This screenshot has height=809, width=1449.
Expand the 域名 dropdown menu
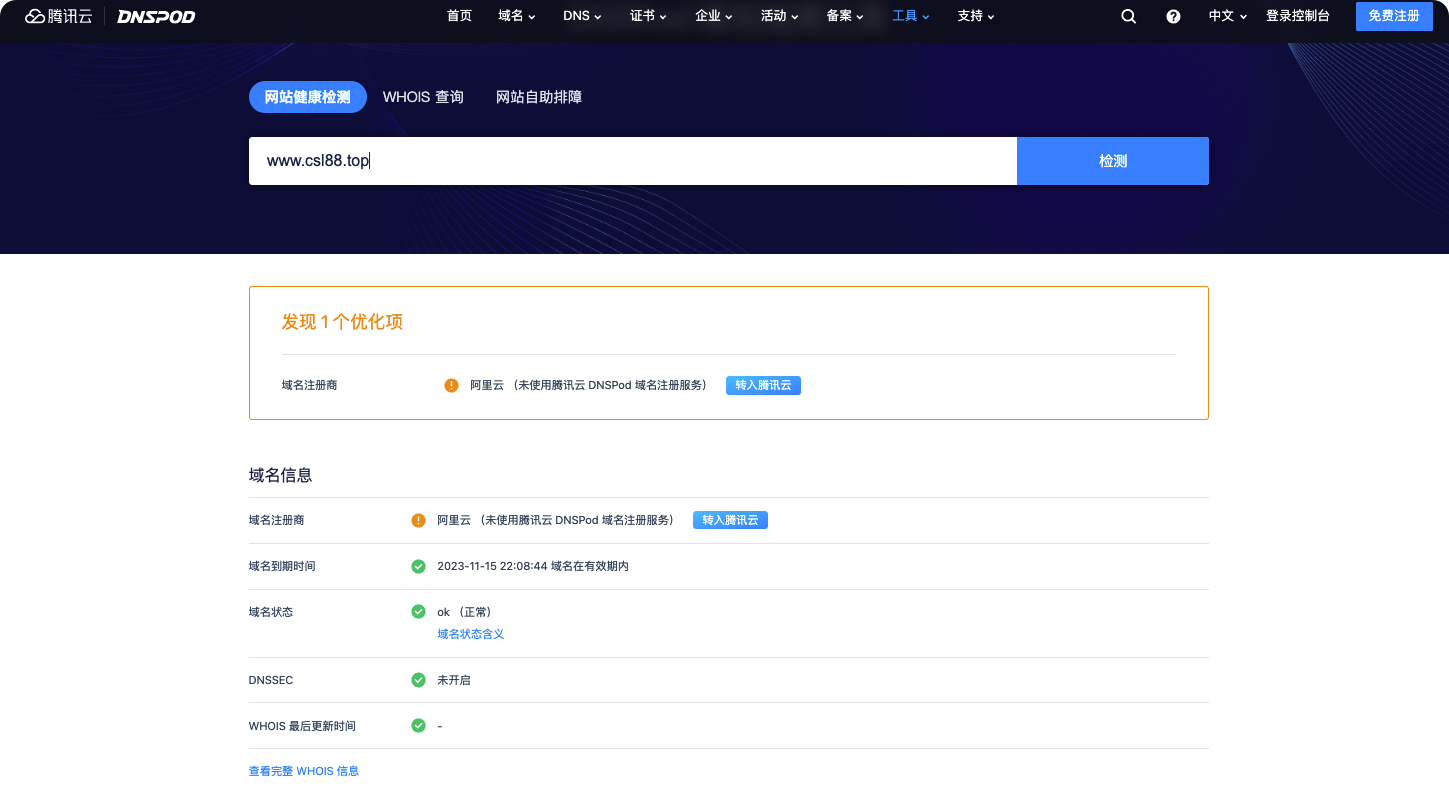point(517,16)
